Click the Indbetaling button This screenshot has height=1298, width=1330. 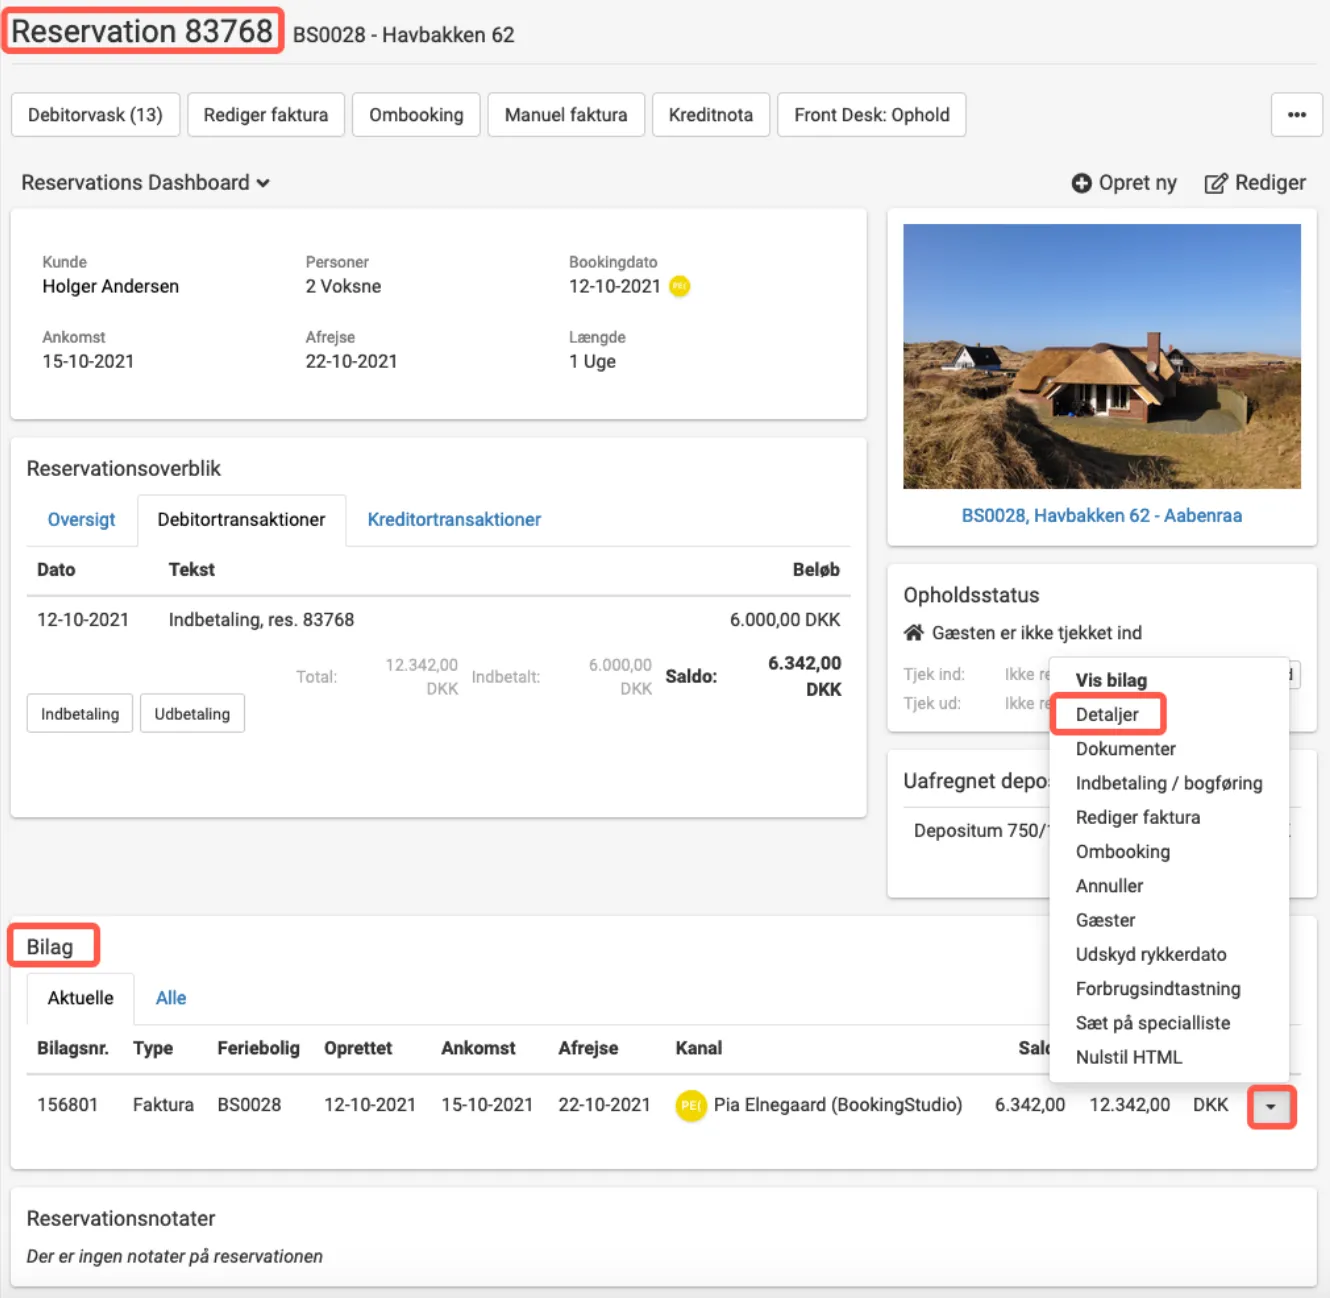pos(79,713)
